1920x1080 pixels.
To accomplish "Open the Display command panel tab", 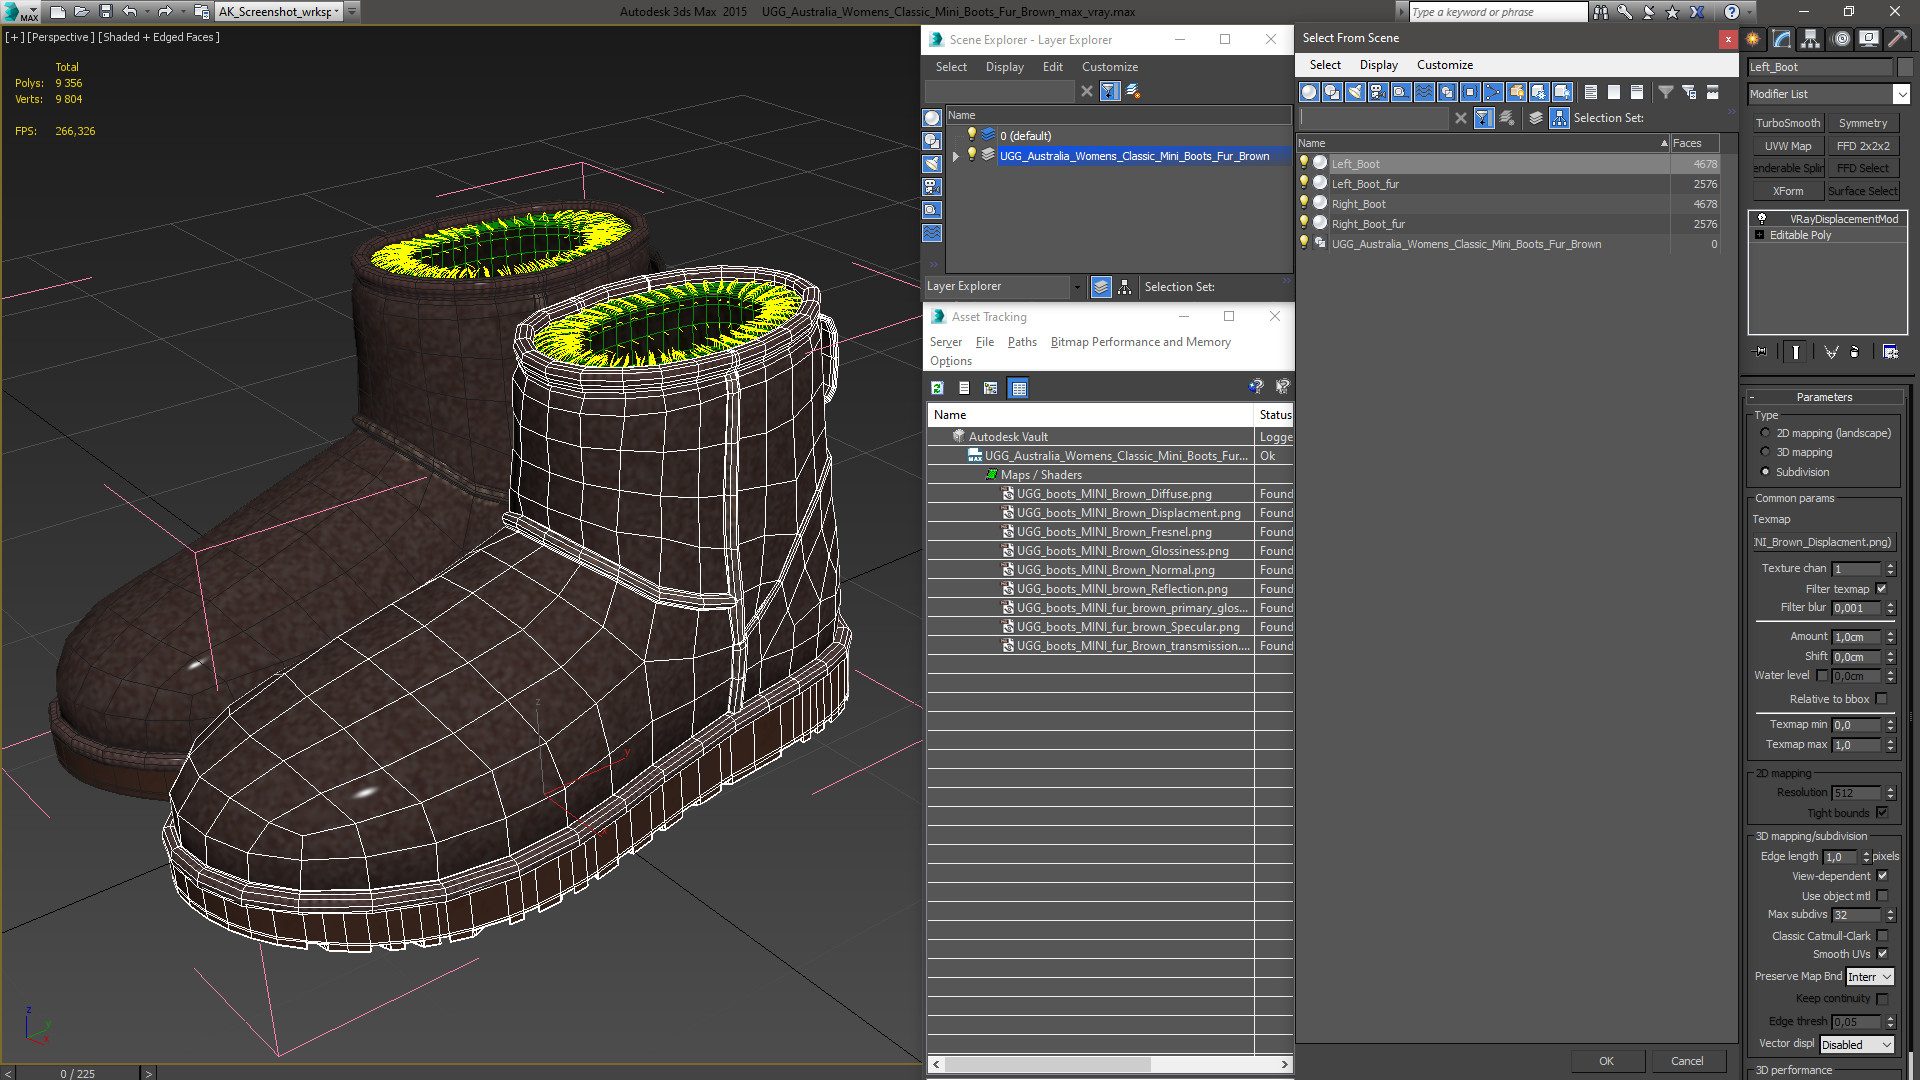I will (x=1869, y=39).
